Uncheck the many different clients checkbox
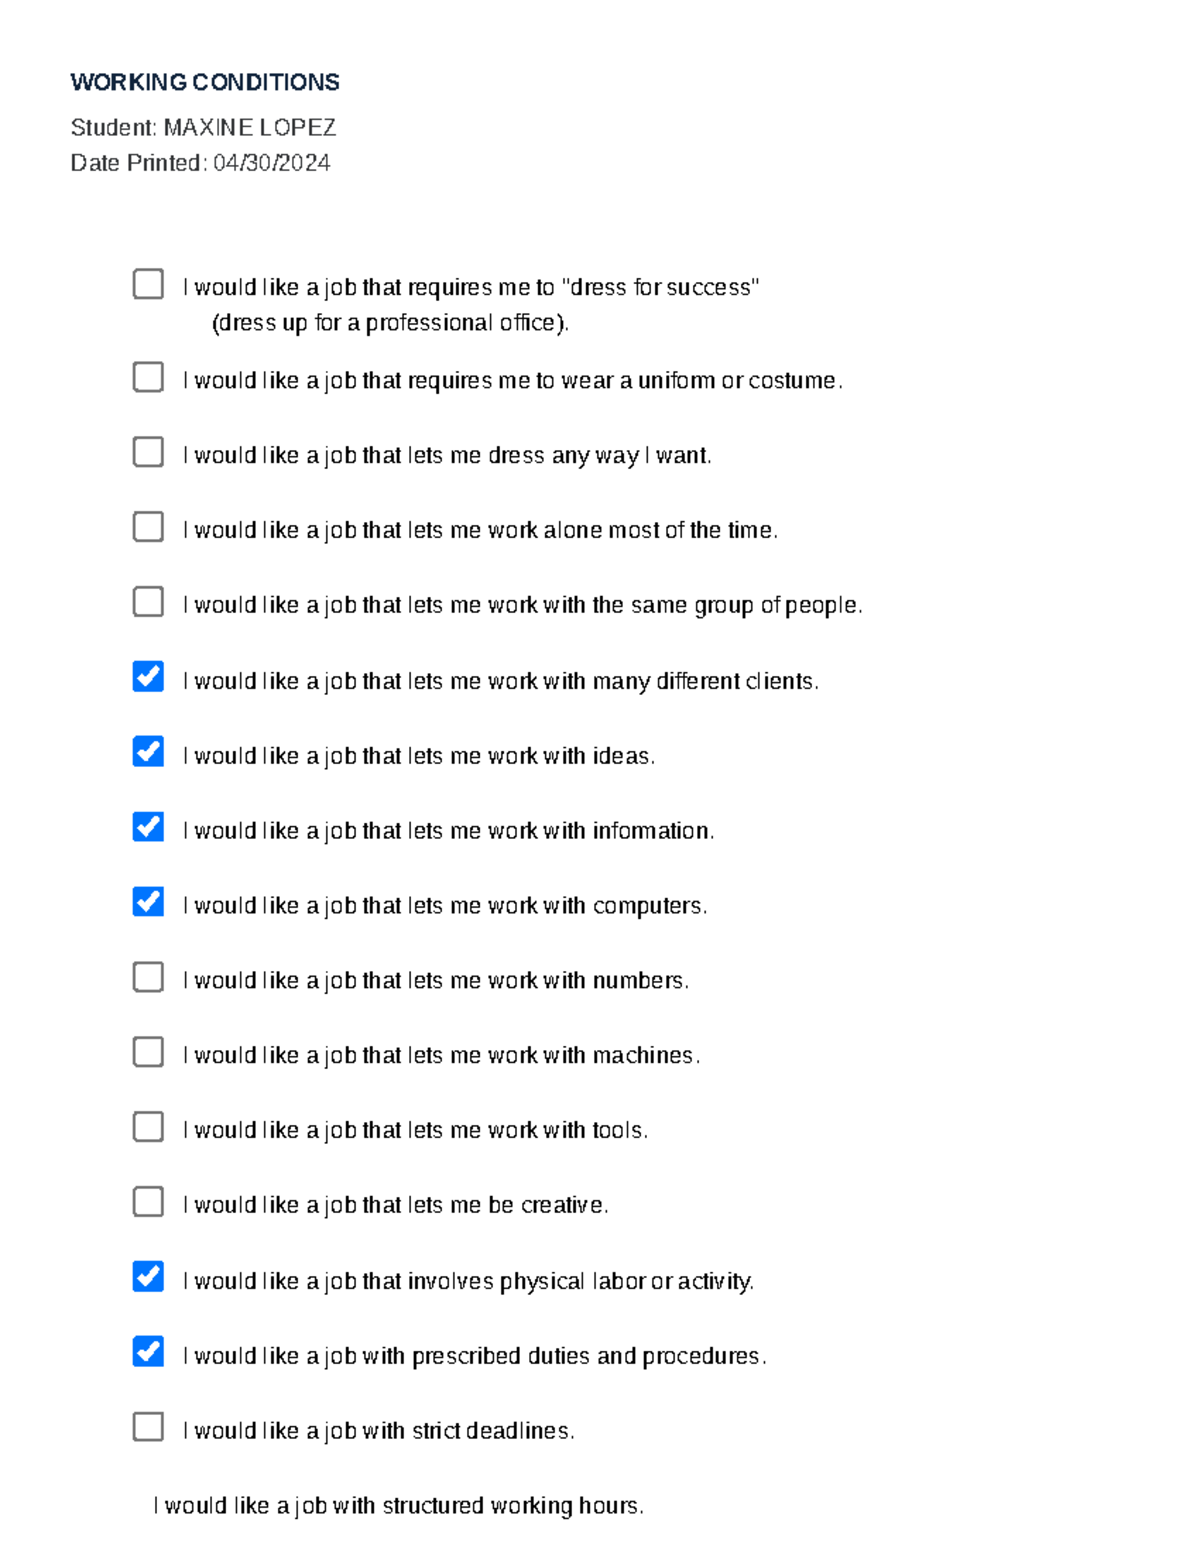Image resolution: width=1200 pixels, height=1553 pixels. (148, 677)
